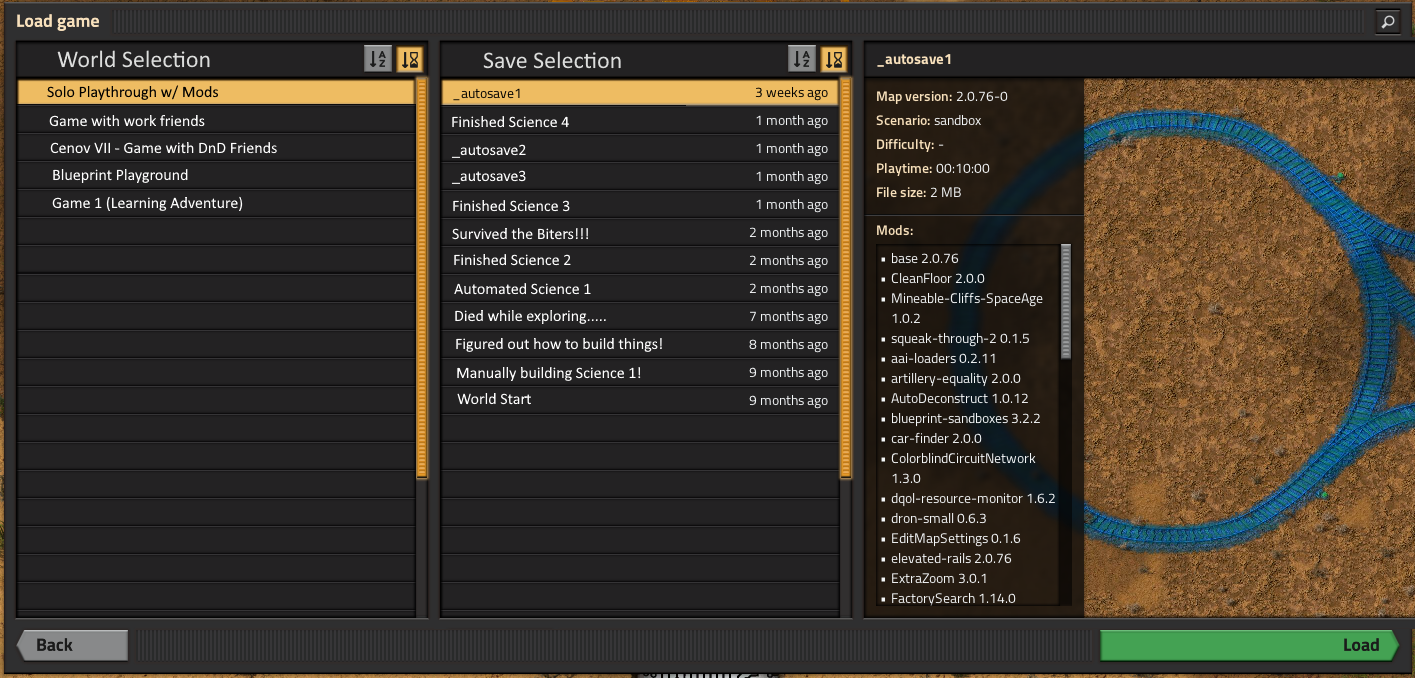Select the Finished Science 4 save
This screenshot has width=1415, height=678.
tap(640, 121)
